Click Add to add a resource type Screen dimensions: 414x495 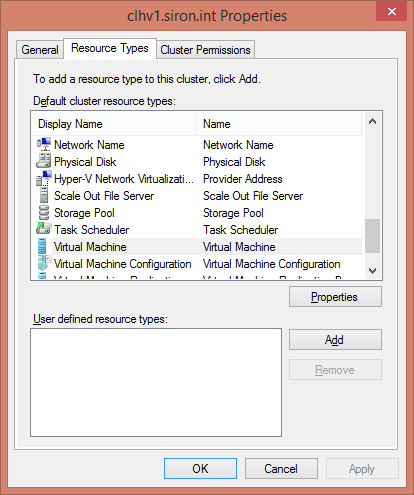335,340
